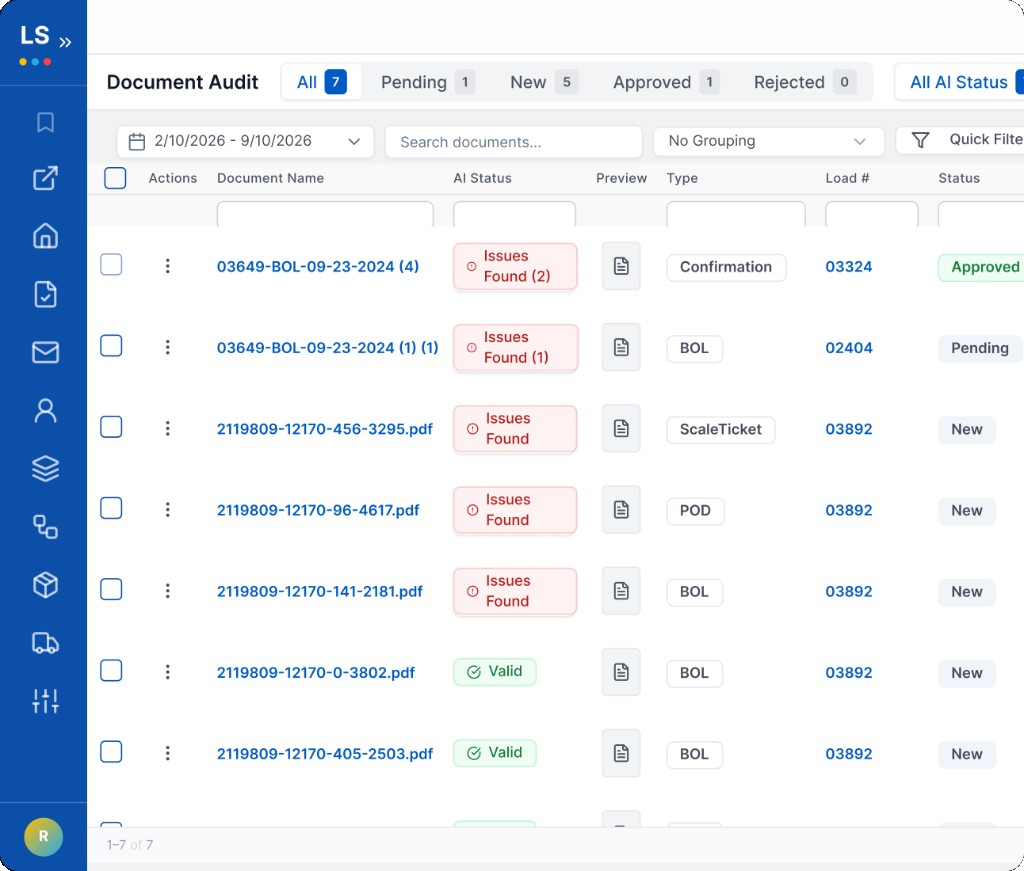Open the mail envelope icon in sidebar
Viewport: 1024px width, 871px height.
[x=45, y=352]
